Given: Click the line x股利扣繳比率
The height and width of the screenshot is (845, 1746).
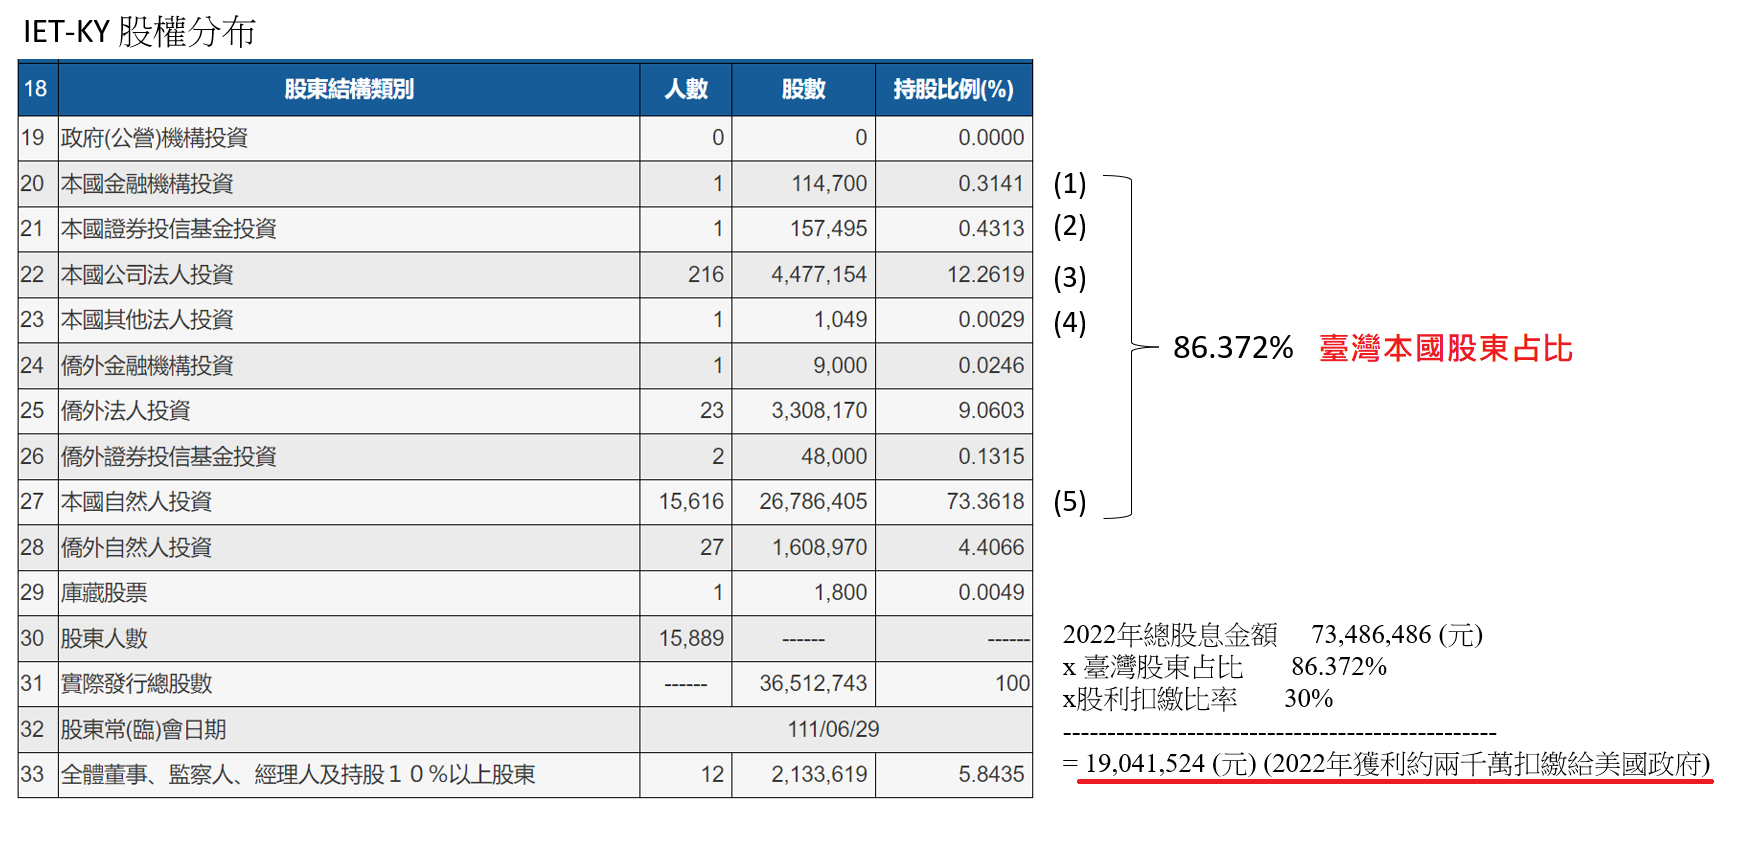Looking at the screenshot, I should coord(1150,699).
